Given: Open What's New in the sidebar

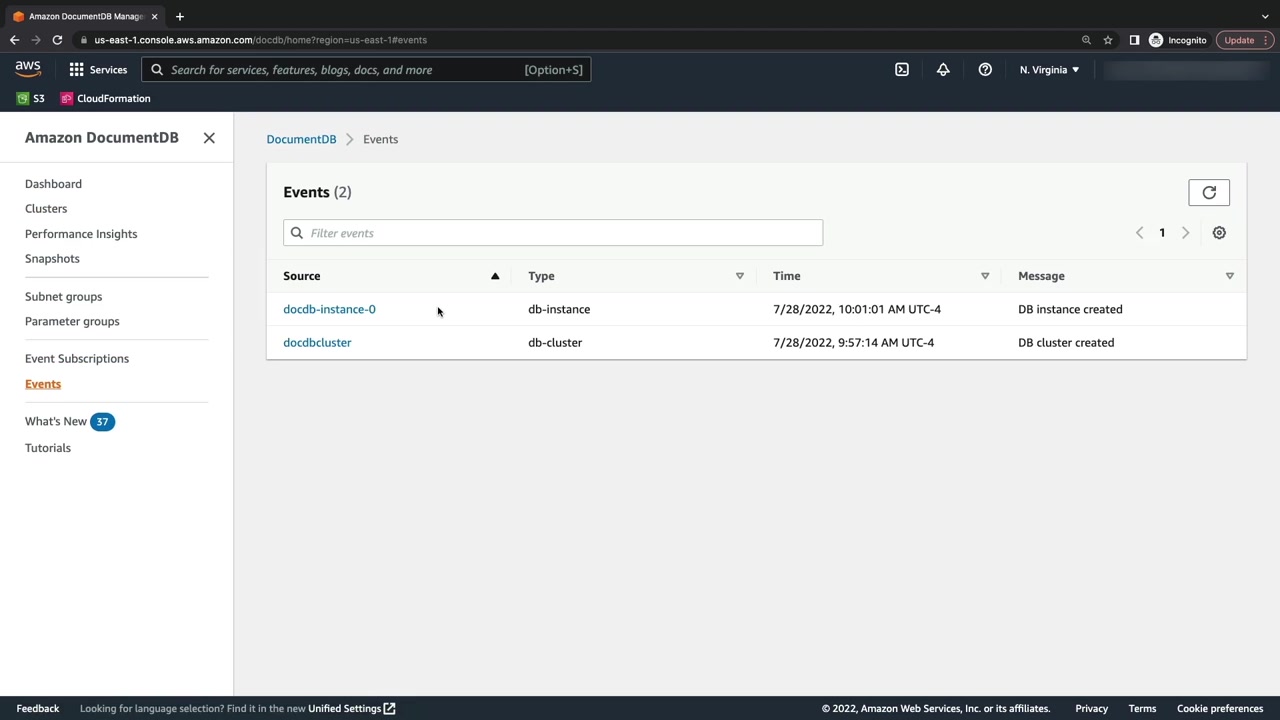Looking at the screenshot, I should 56,422.
